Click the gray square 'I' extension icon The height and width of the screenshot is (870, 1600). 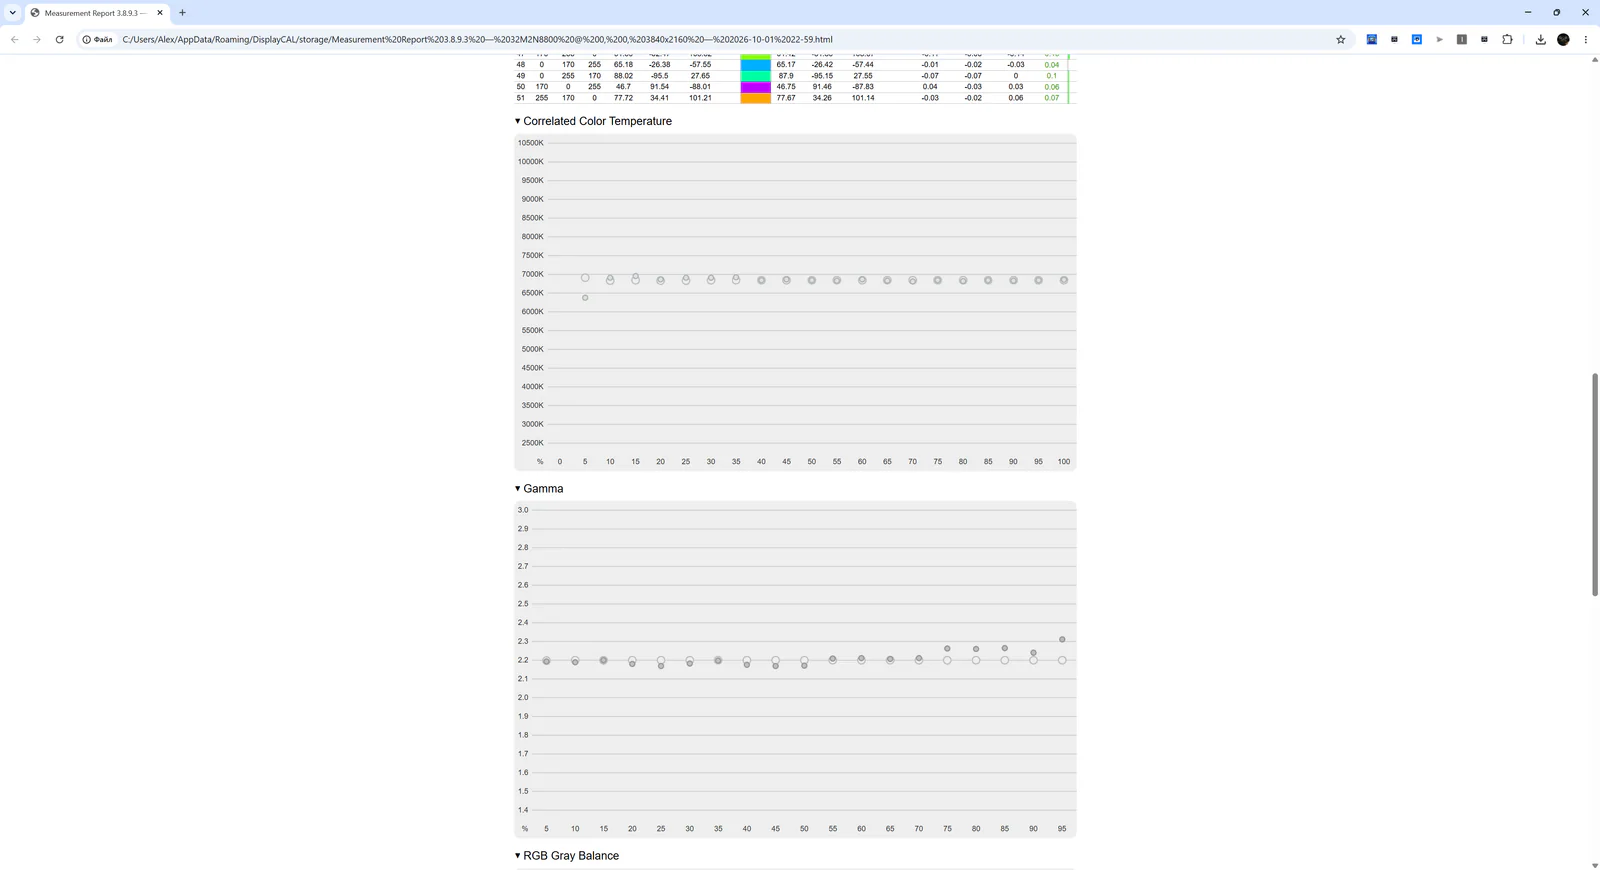(x=1461, y=40)
